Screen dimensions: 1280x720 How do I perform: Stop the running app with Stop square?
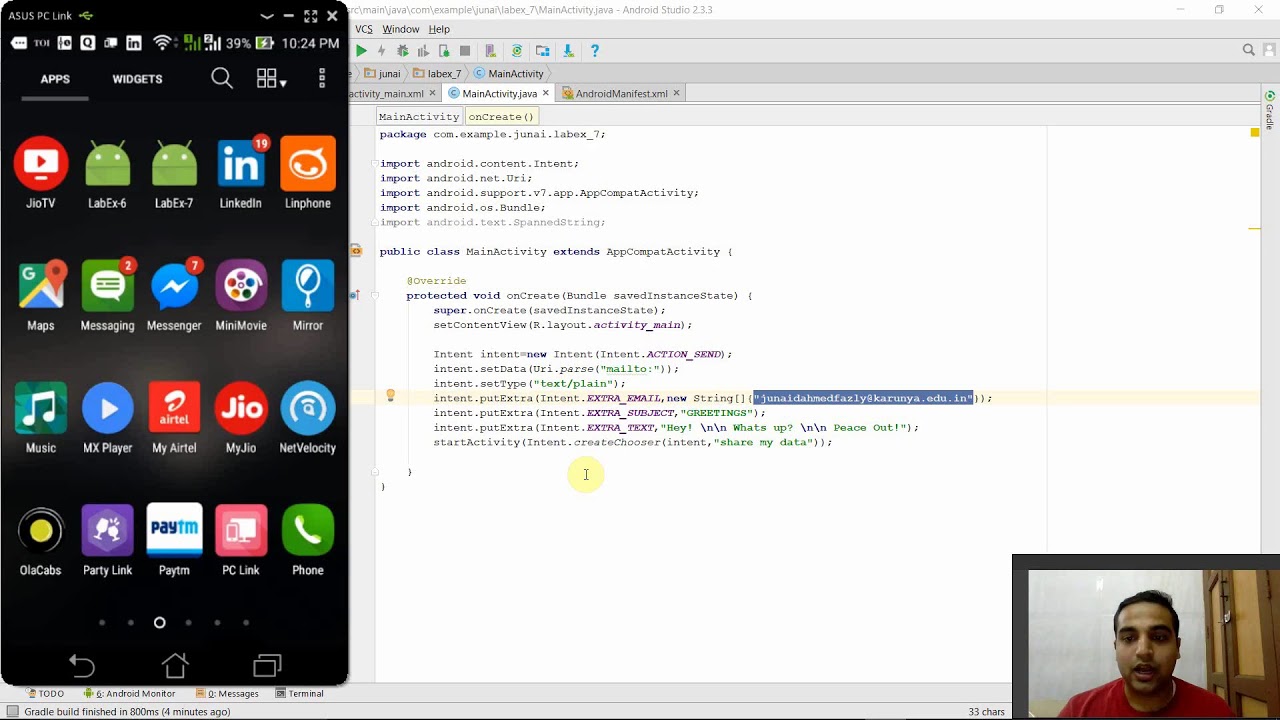[x=465, y=51]
